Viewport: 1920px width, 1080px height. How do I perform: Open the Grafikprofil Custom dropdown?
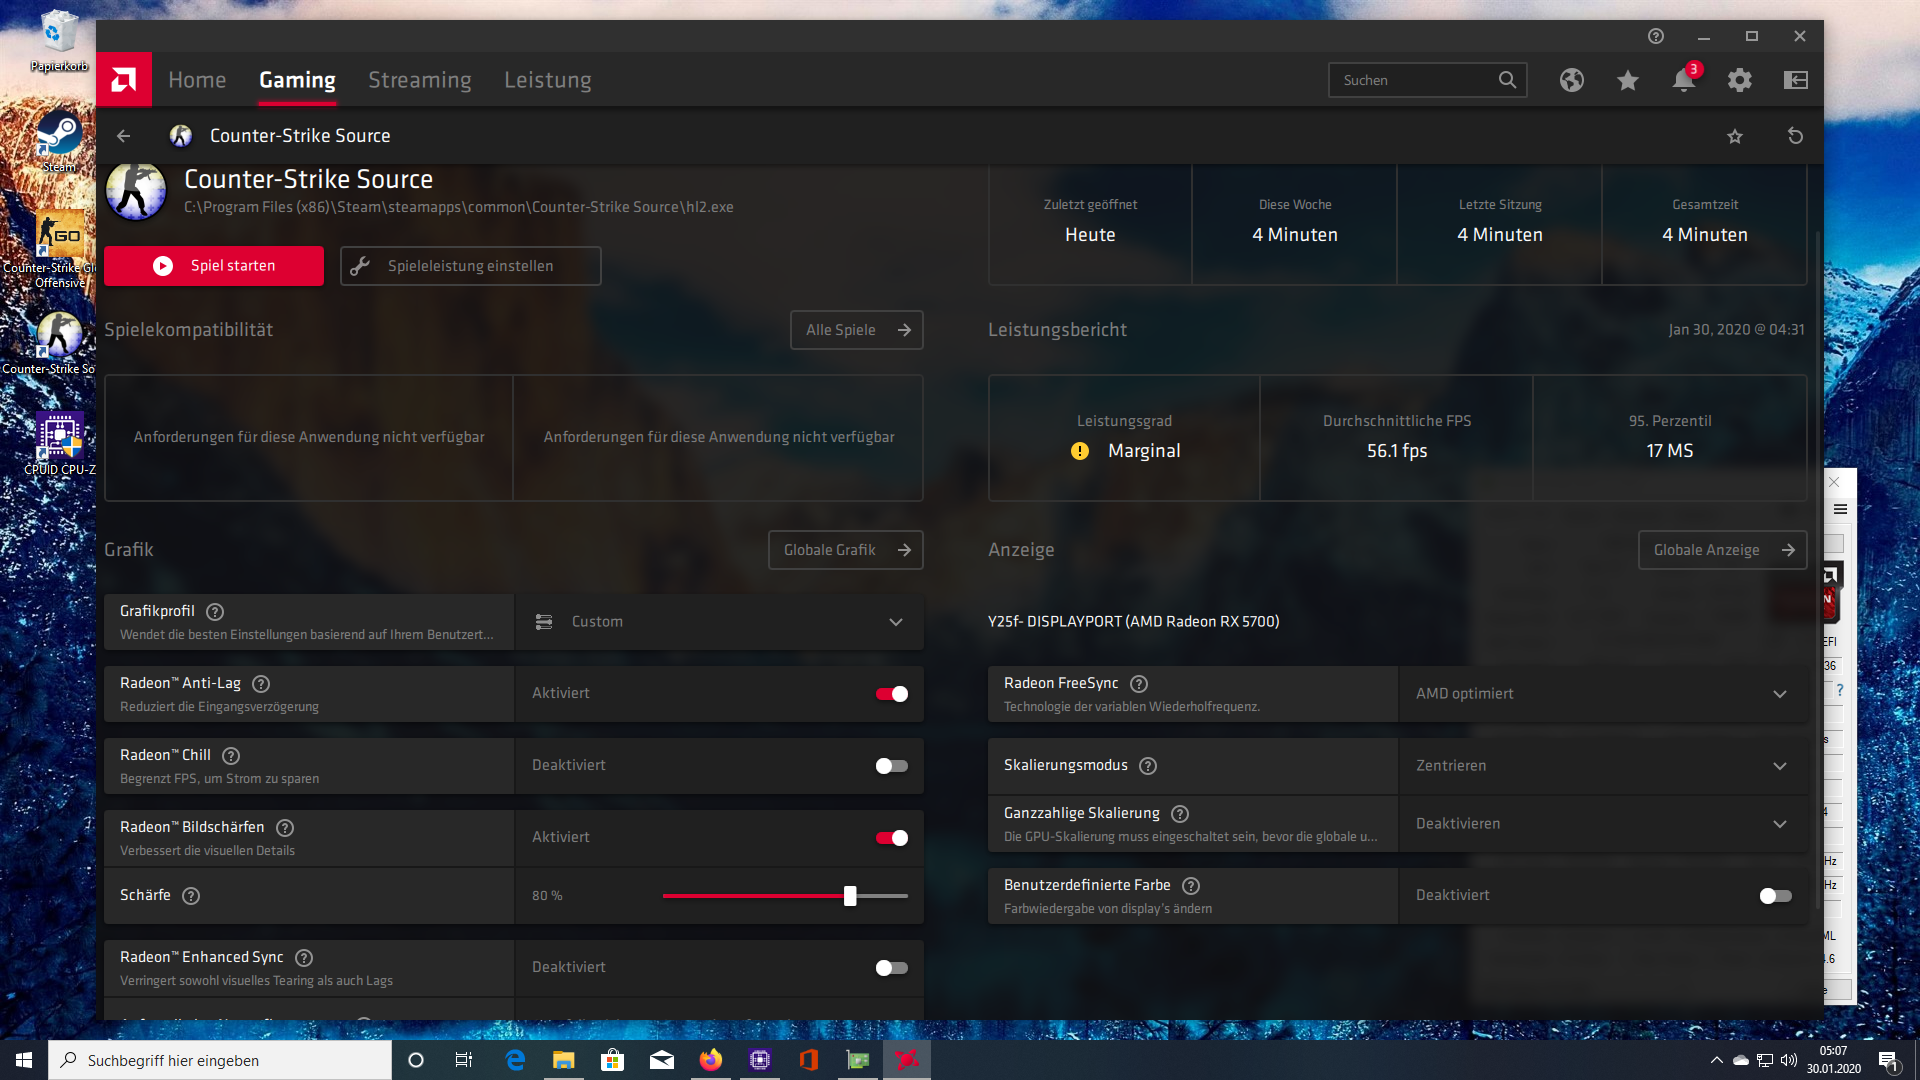718,622
